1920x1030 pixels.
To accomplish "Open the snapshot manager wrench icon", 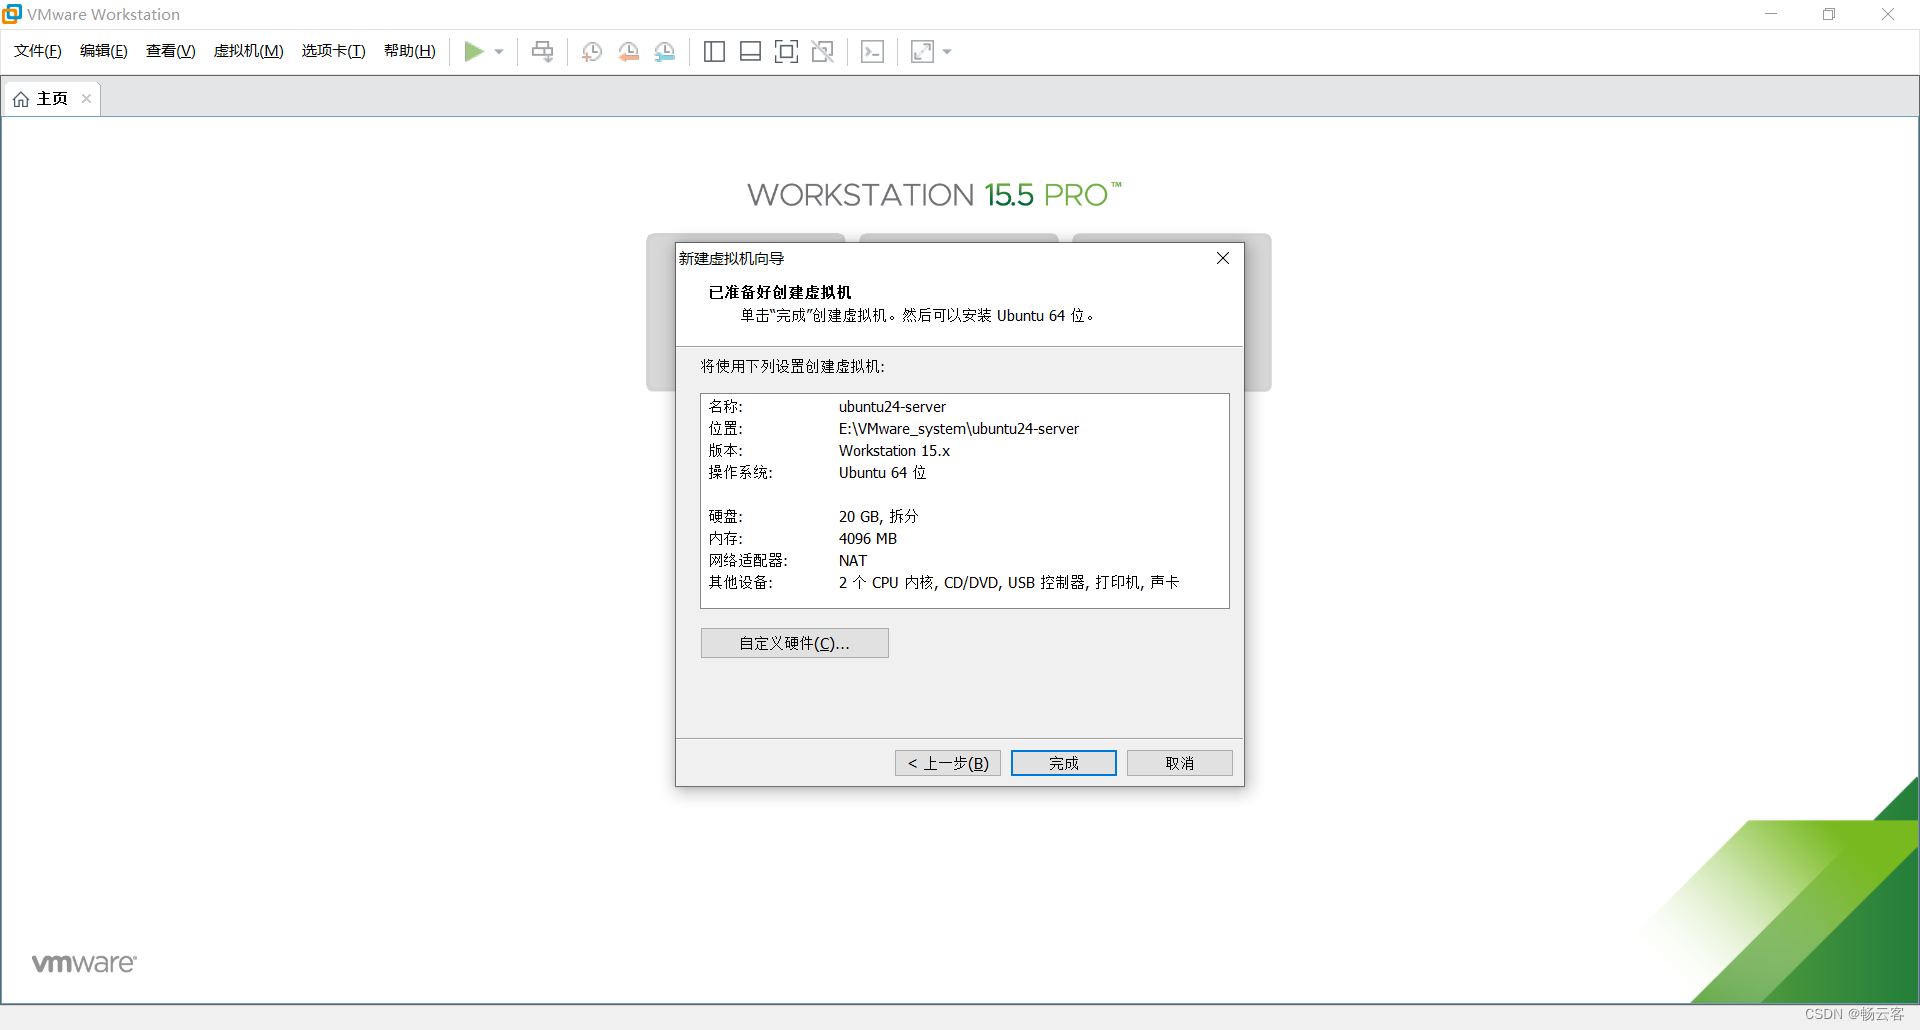I will [665, 52].
